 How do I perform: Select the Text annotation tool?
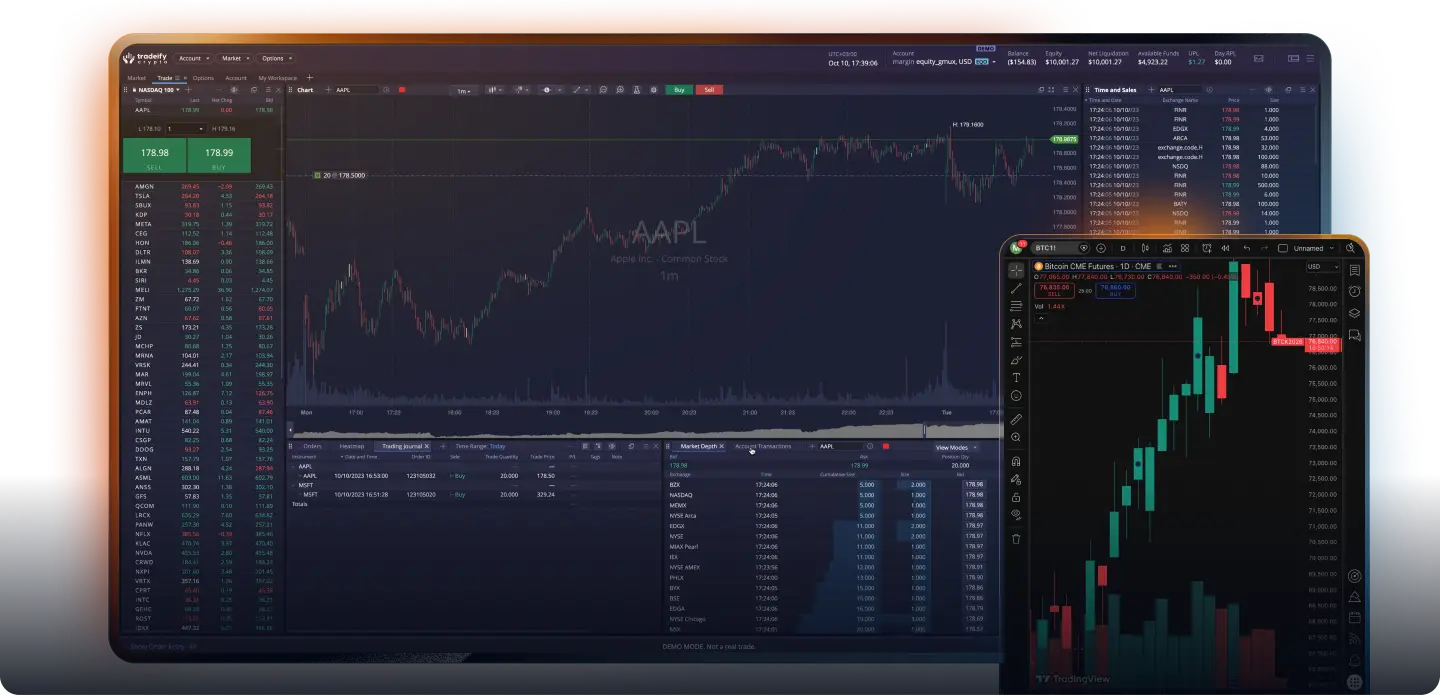point(1016,377)
